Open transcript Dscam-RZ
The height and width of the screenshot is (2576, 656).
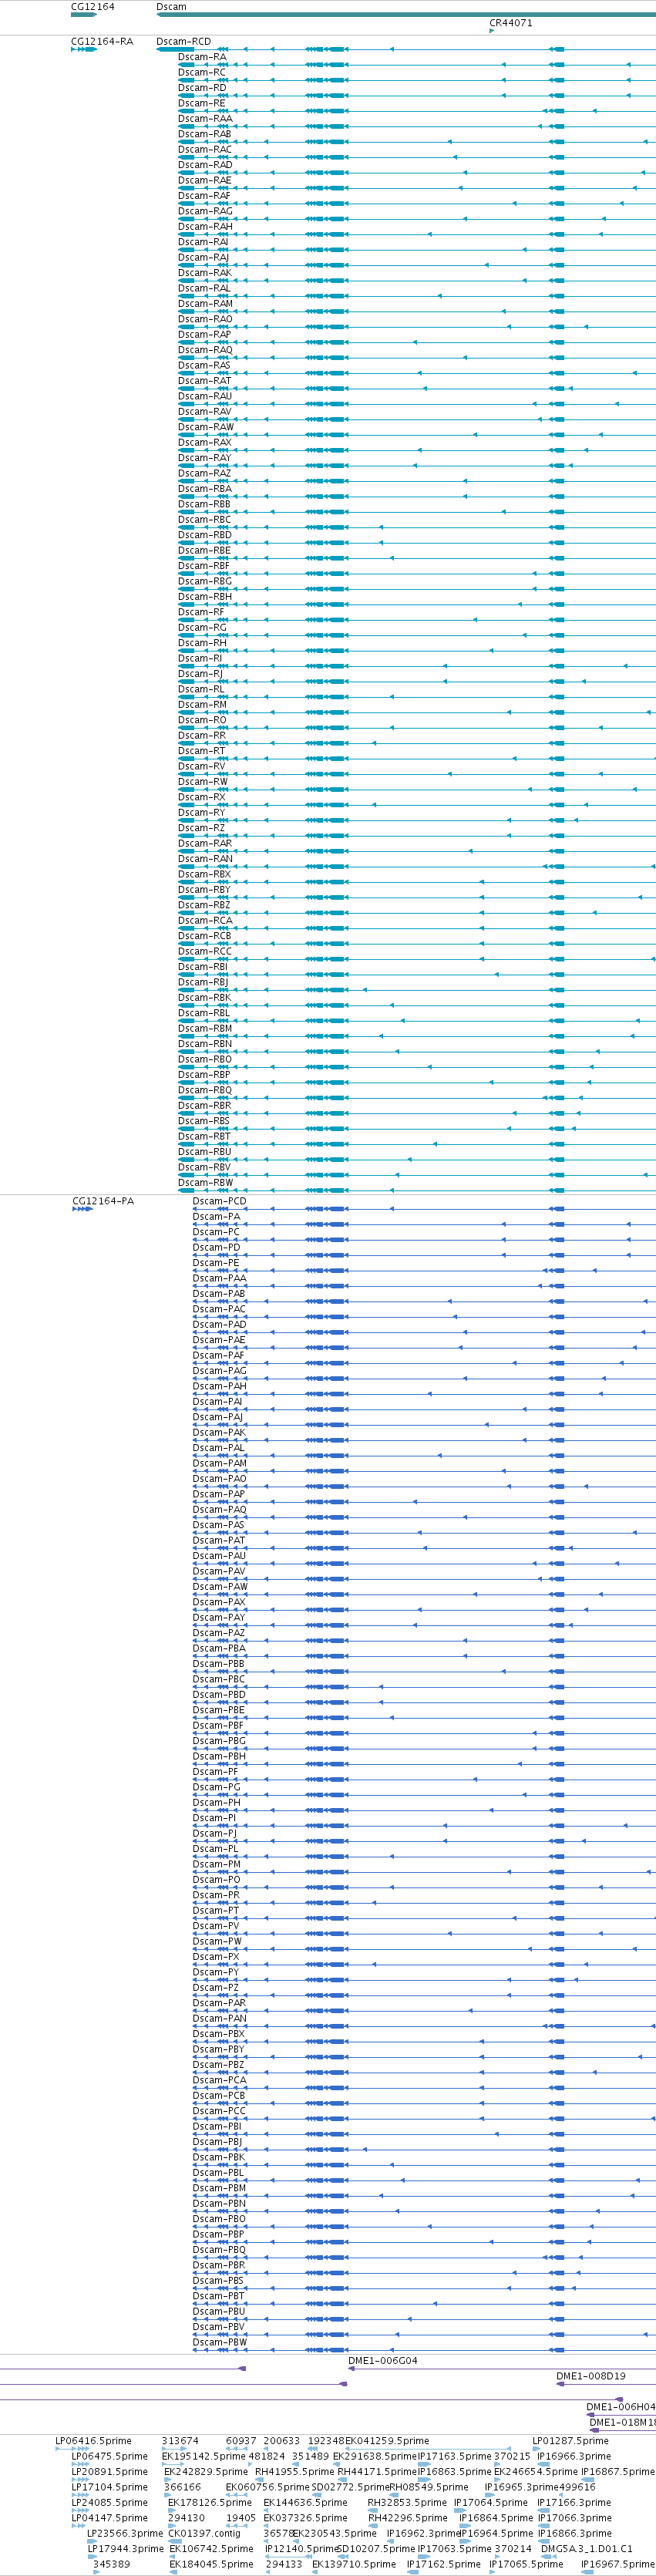201,828
